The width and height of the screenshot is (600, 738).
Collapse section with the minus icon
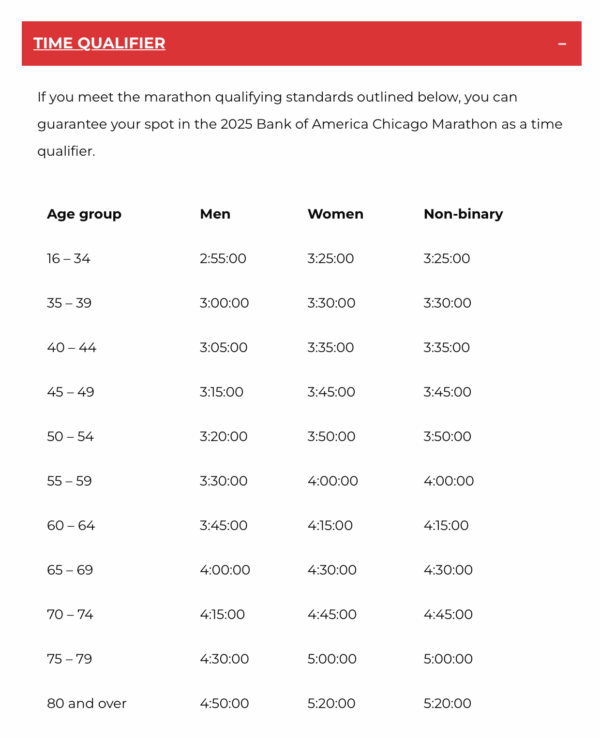click(x=561, y=44)
